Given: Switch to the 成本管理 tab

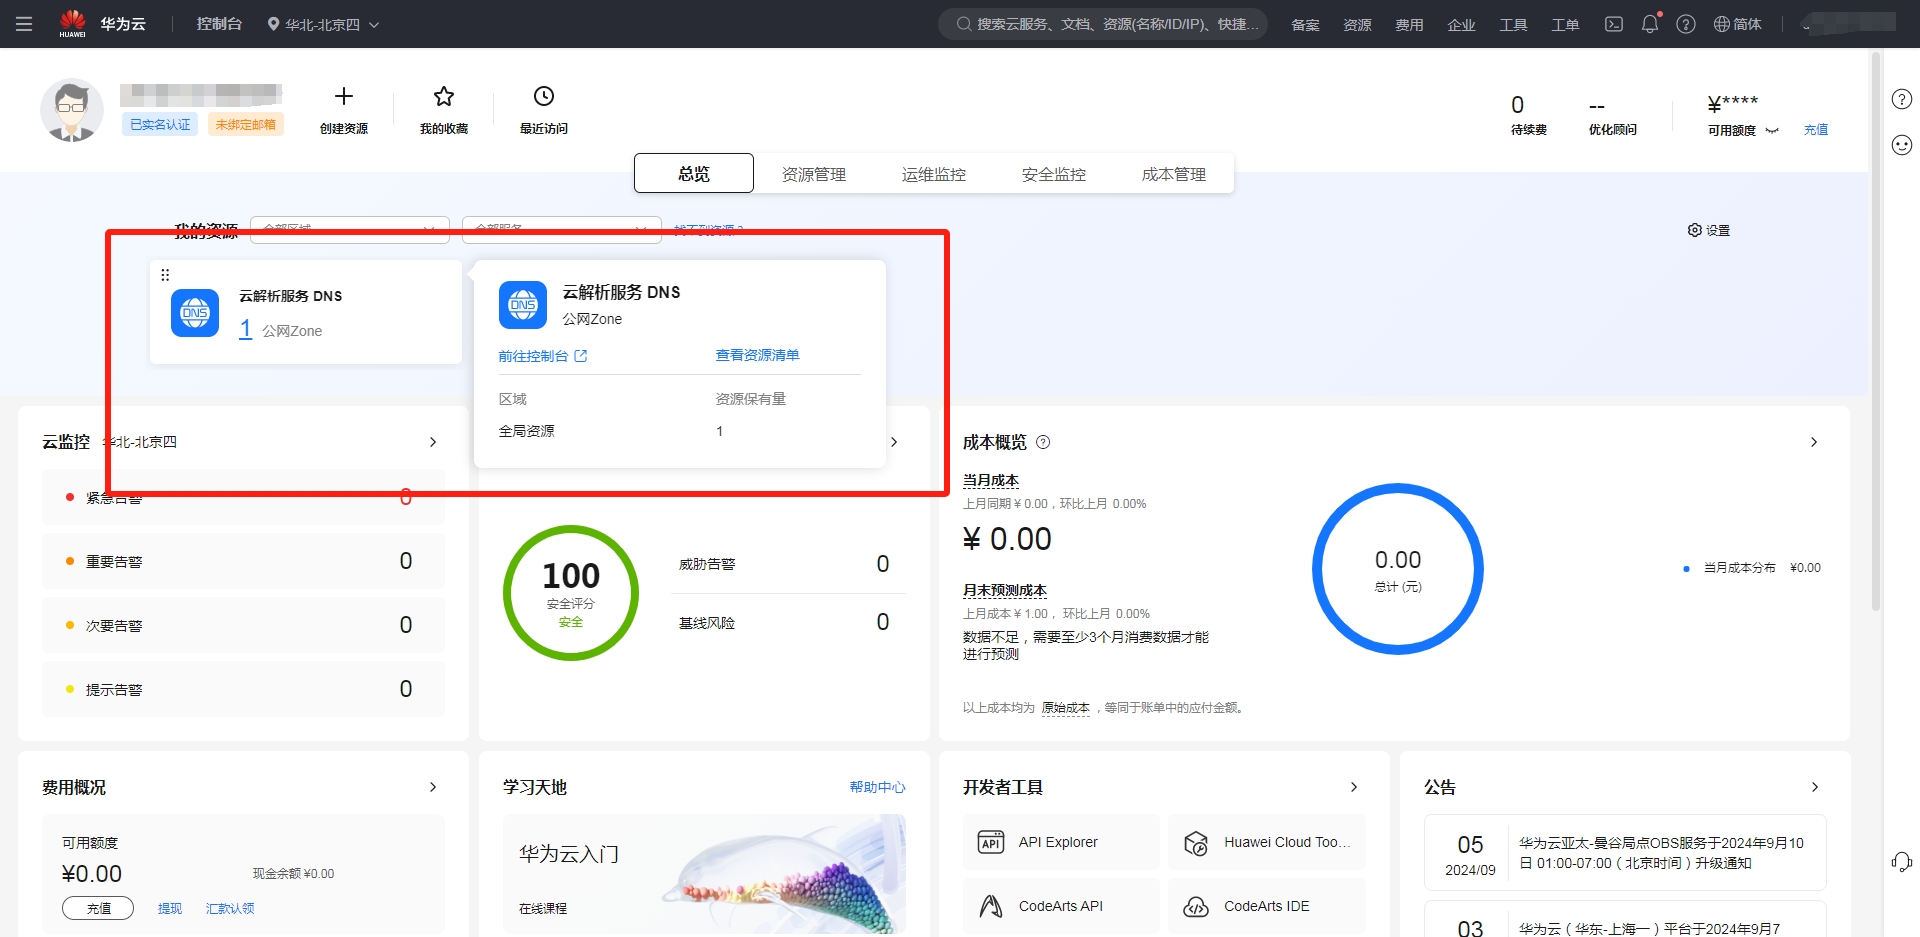Looking at the screenshot, I should coord(1174,174).
